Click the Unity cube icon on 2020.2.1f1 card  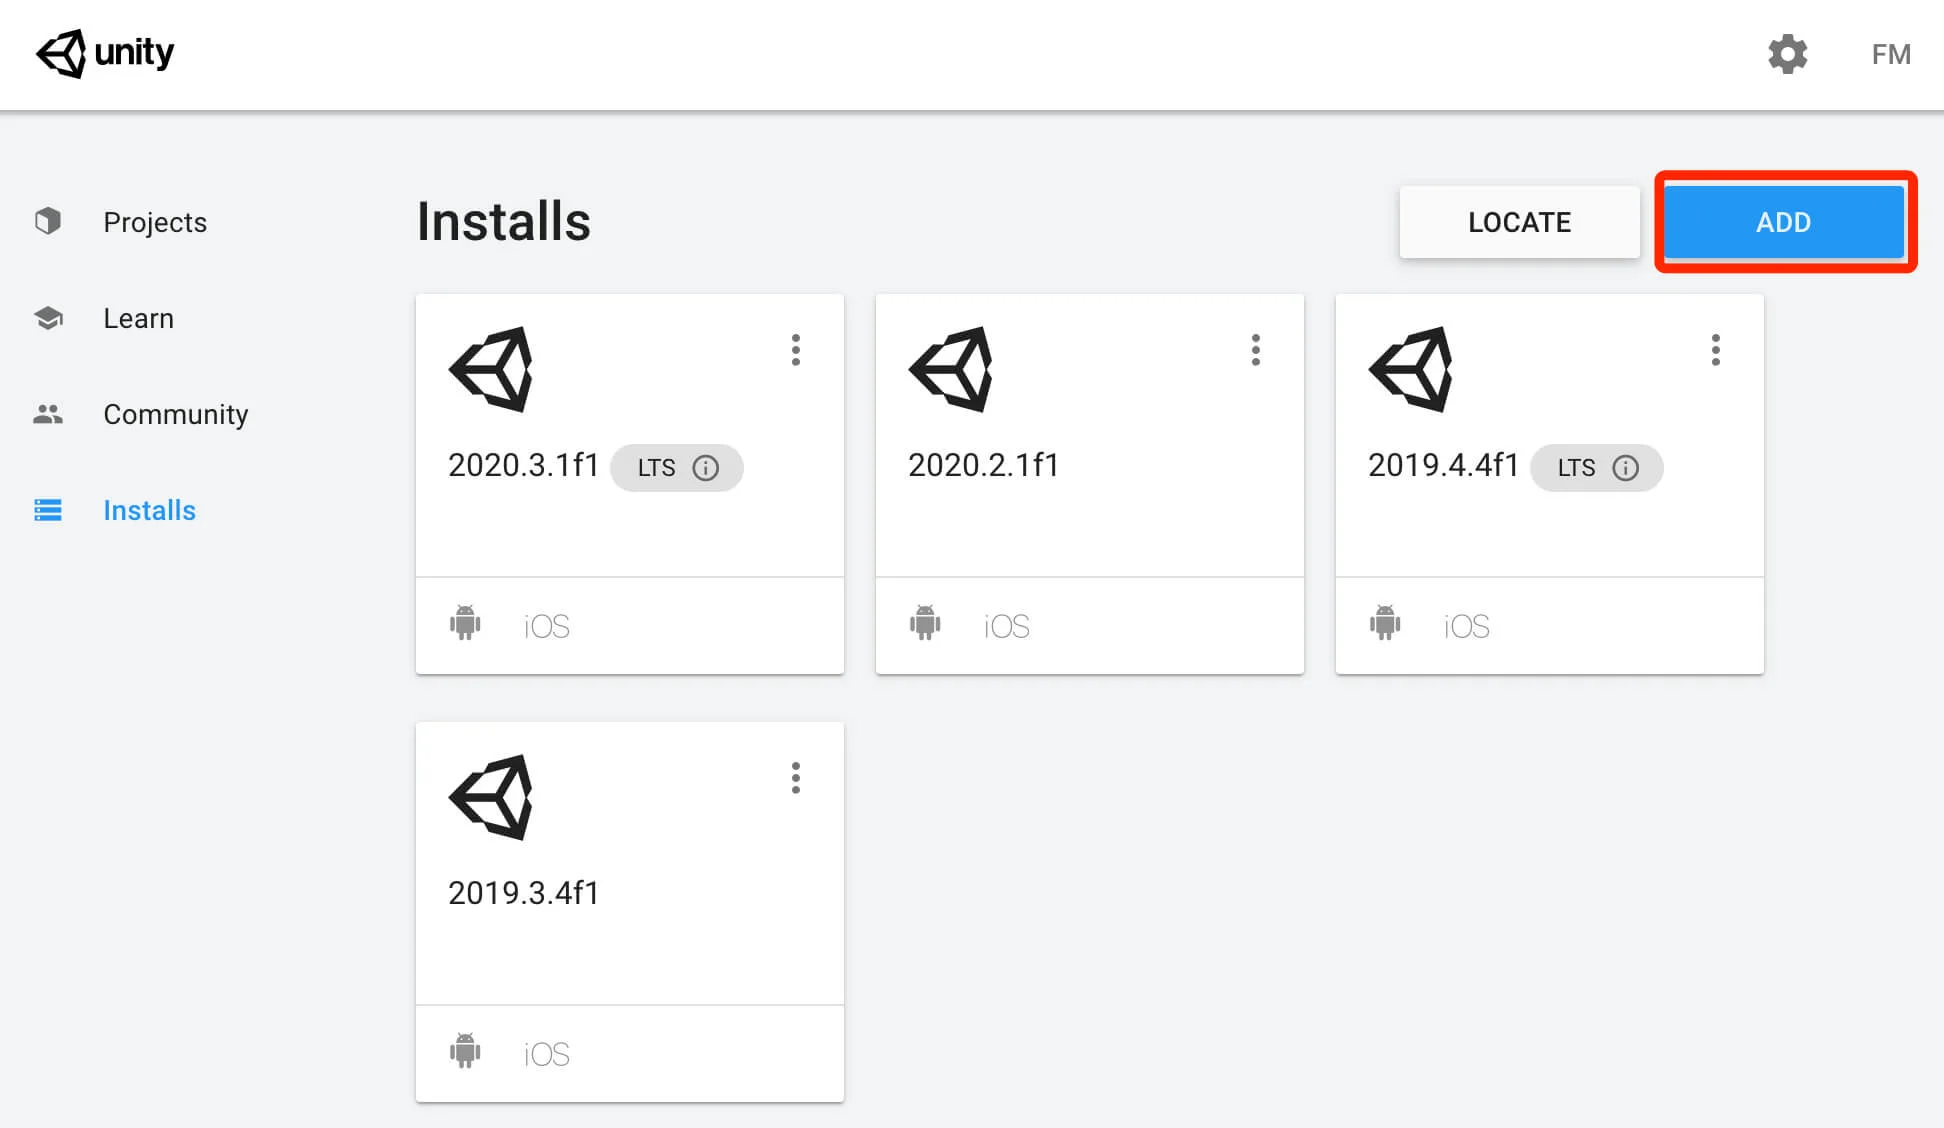point(951,369)
